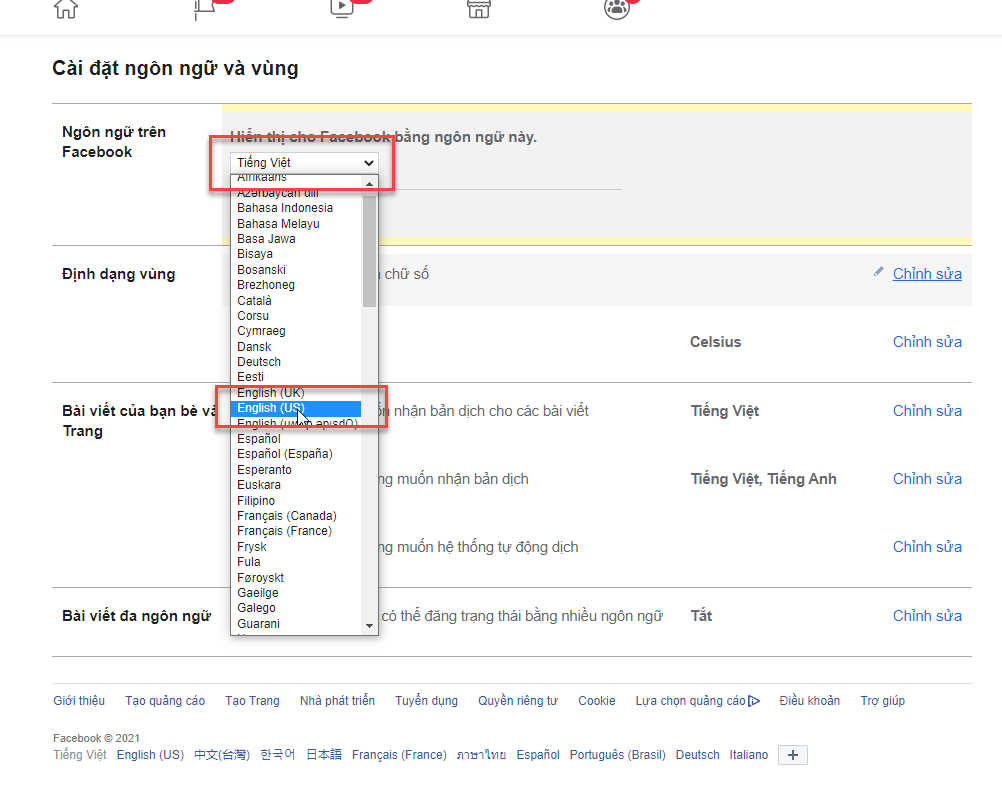
Task: Select Dansk language option
Action: point(254,346)
